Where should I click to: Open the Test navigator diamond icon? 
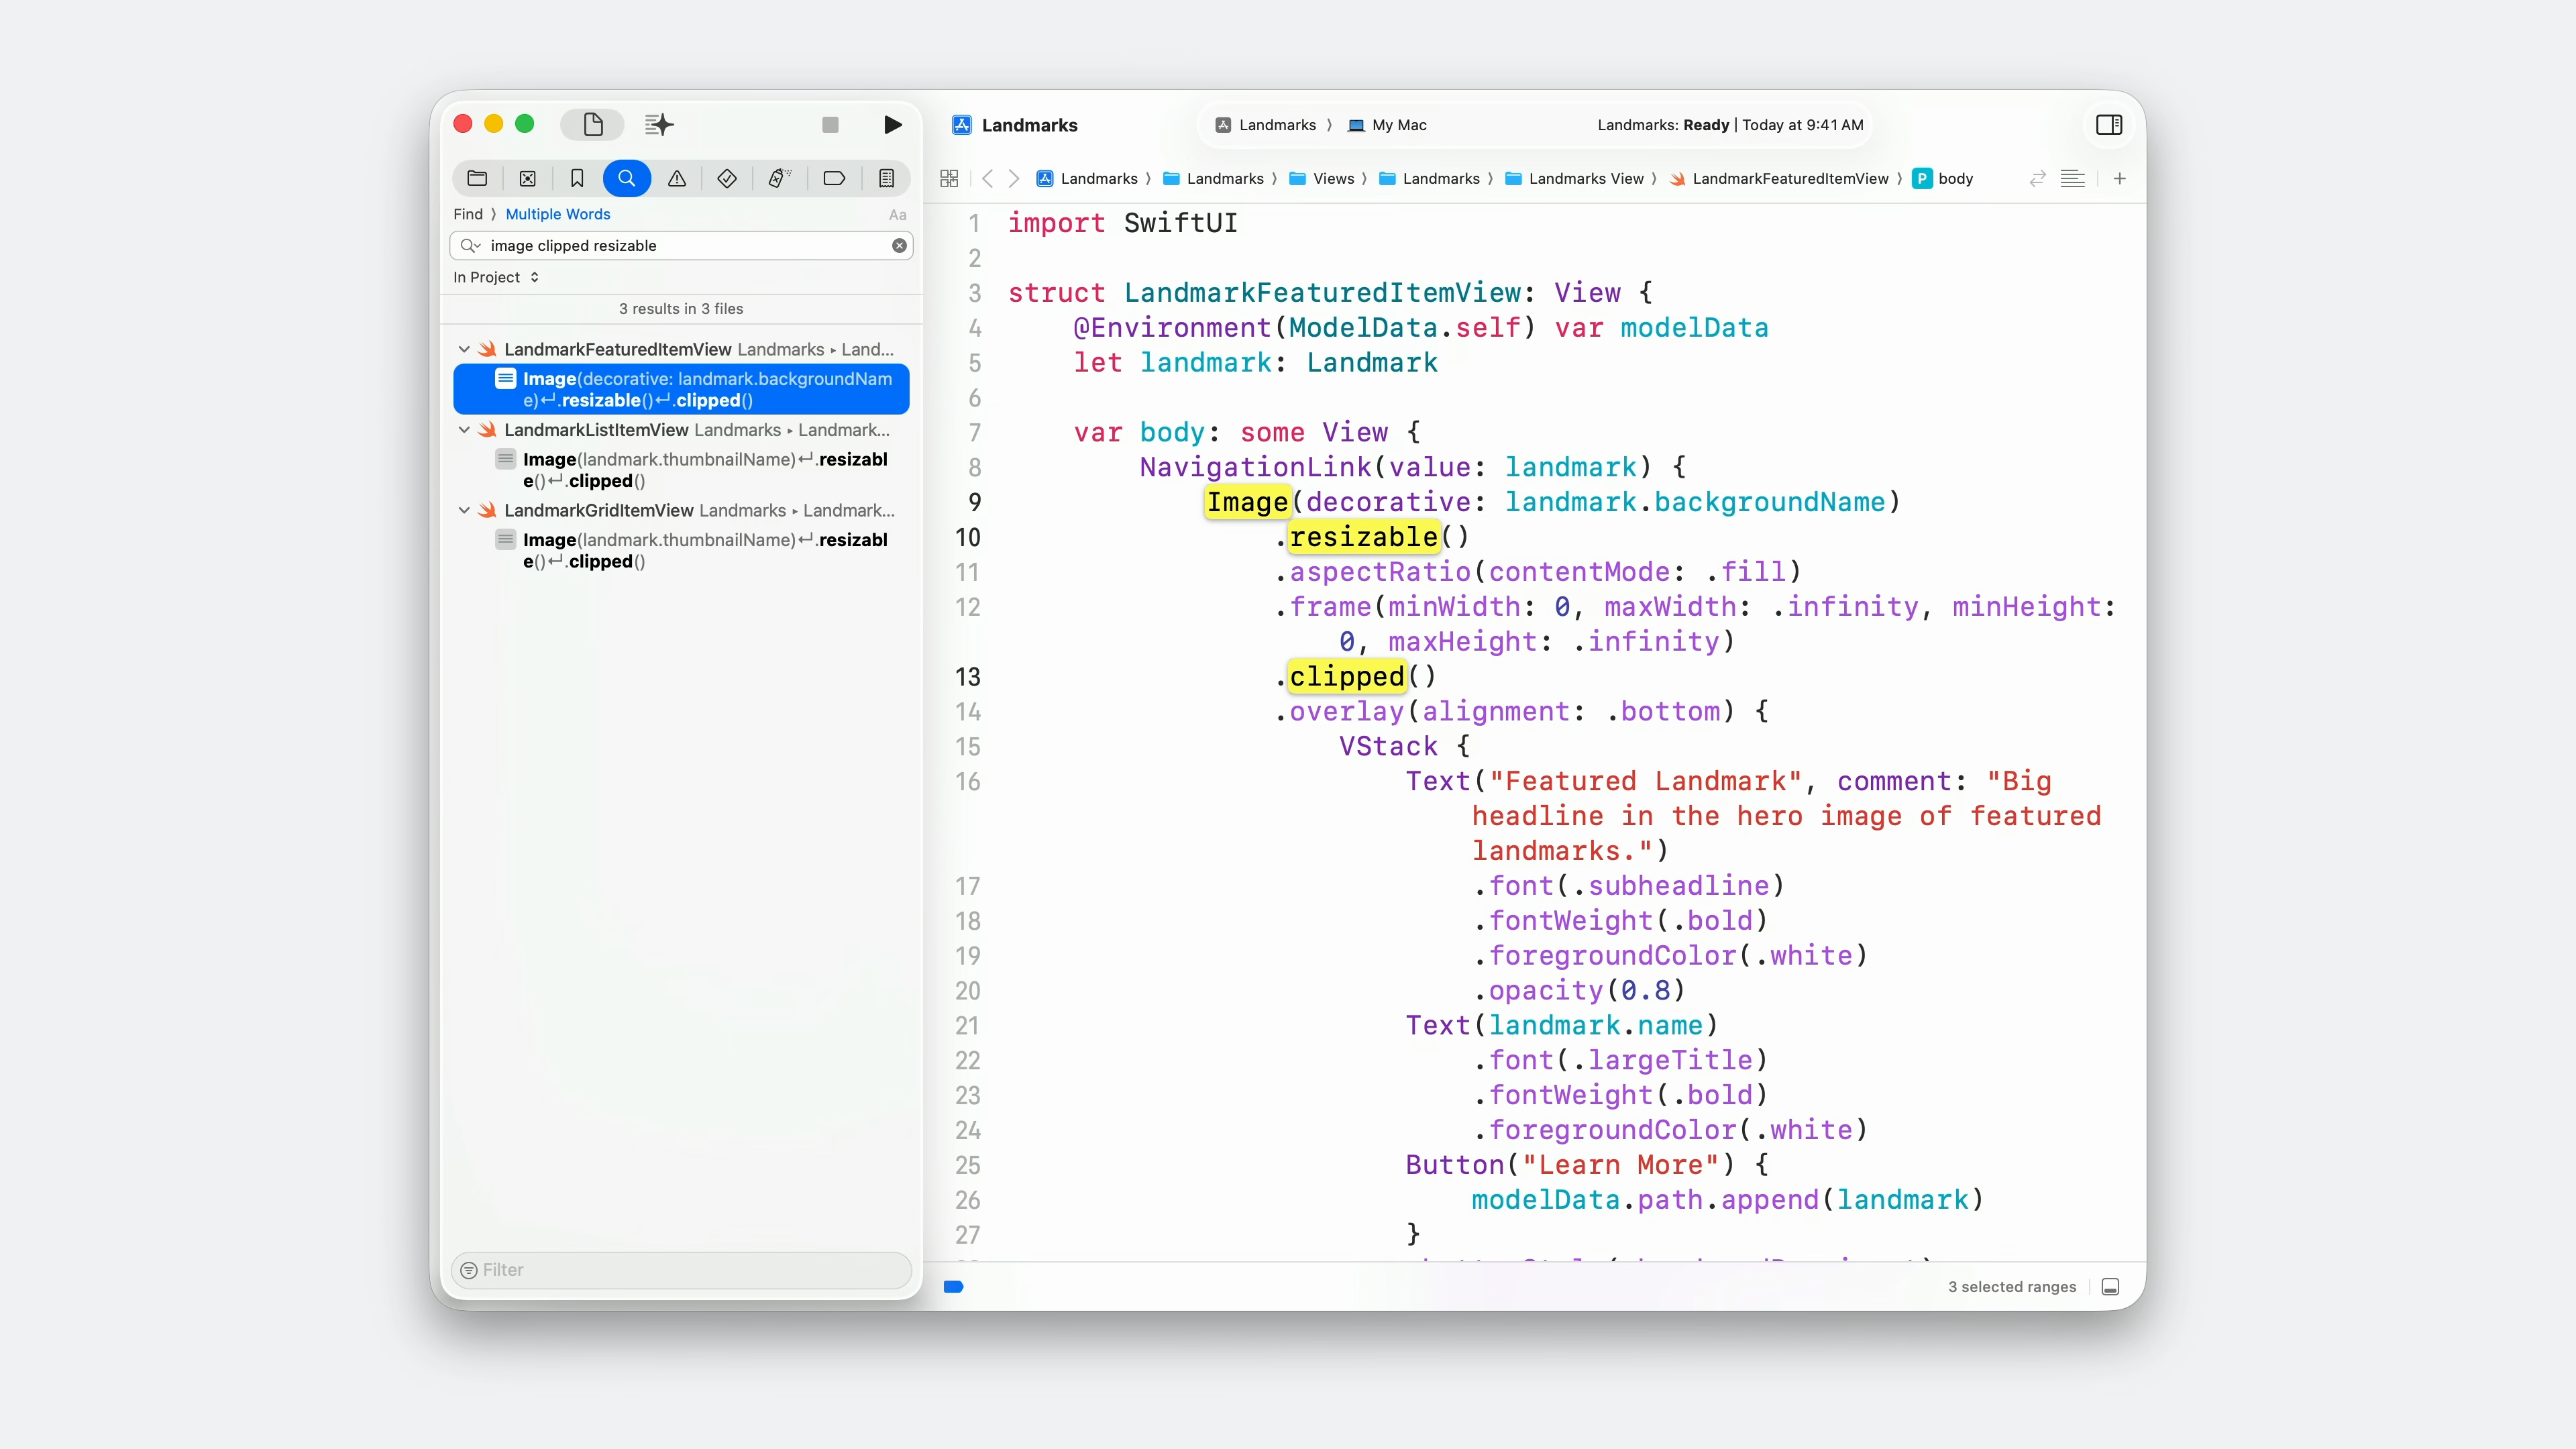point(727,178)
